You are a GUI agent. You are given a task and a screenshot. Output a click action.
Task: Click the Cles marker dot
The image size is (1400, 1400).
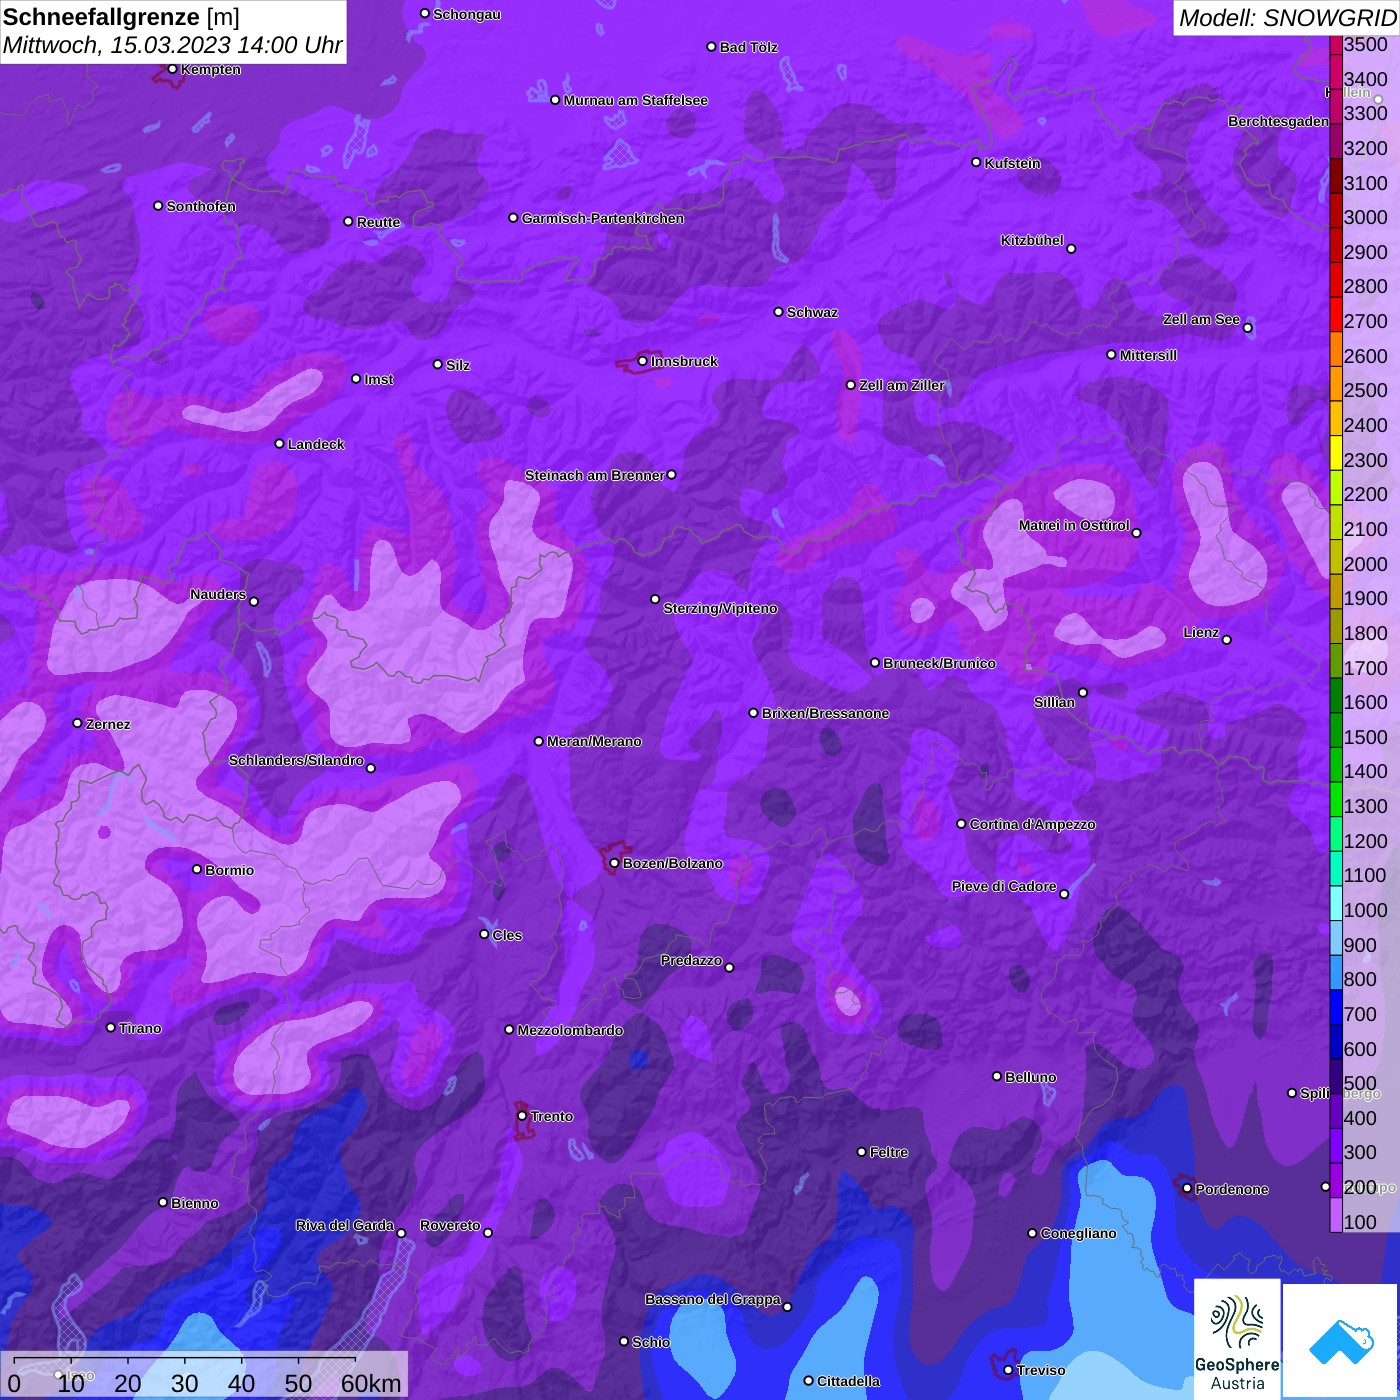[x=484, y=934]
